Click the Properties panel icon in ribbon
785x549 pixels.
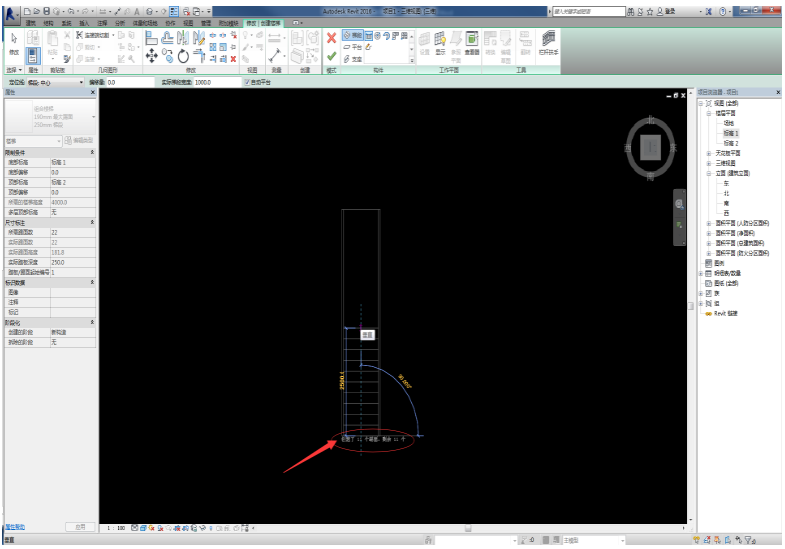(34, 56)
